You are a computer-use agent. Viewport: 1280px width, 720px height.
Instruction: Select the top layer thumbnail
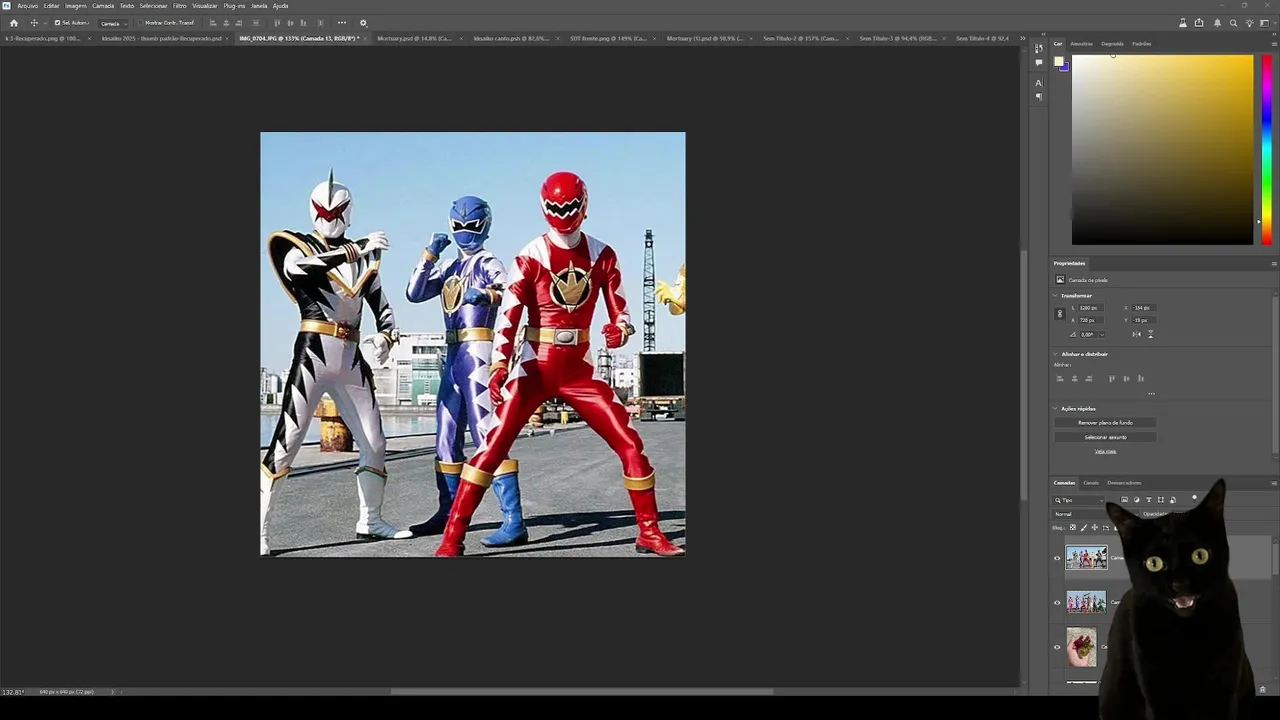(1086, 558)
